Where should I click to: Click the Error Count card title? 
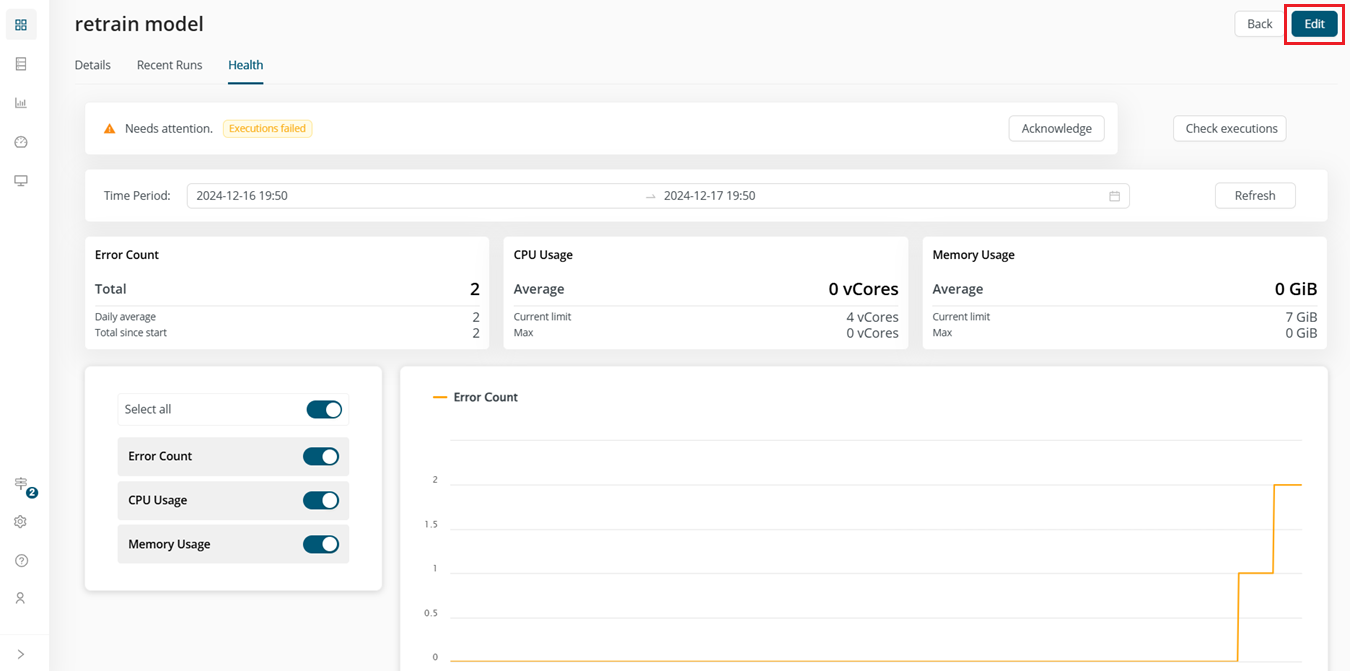click(127, 255)
